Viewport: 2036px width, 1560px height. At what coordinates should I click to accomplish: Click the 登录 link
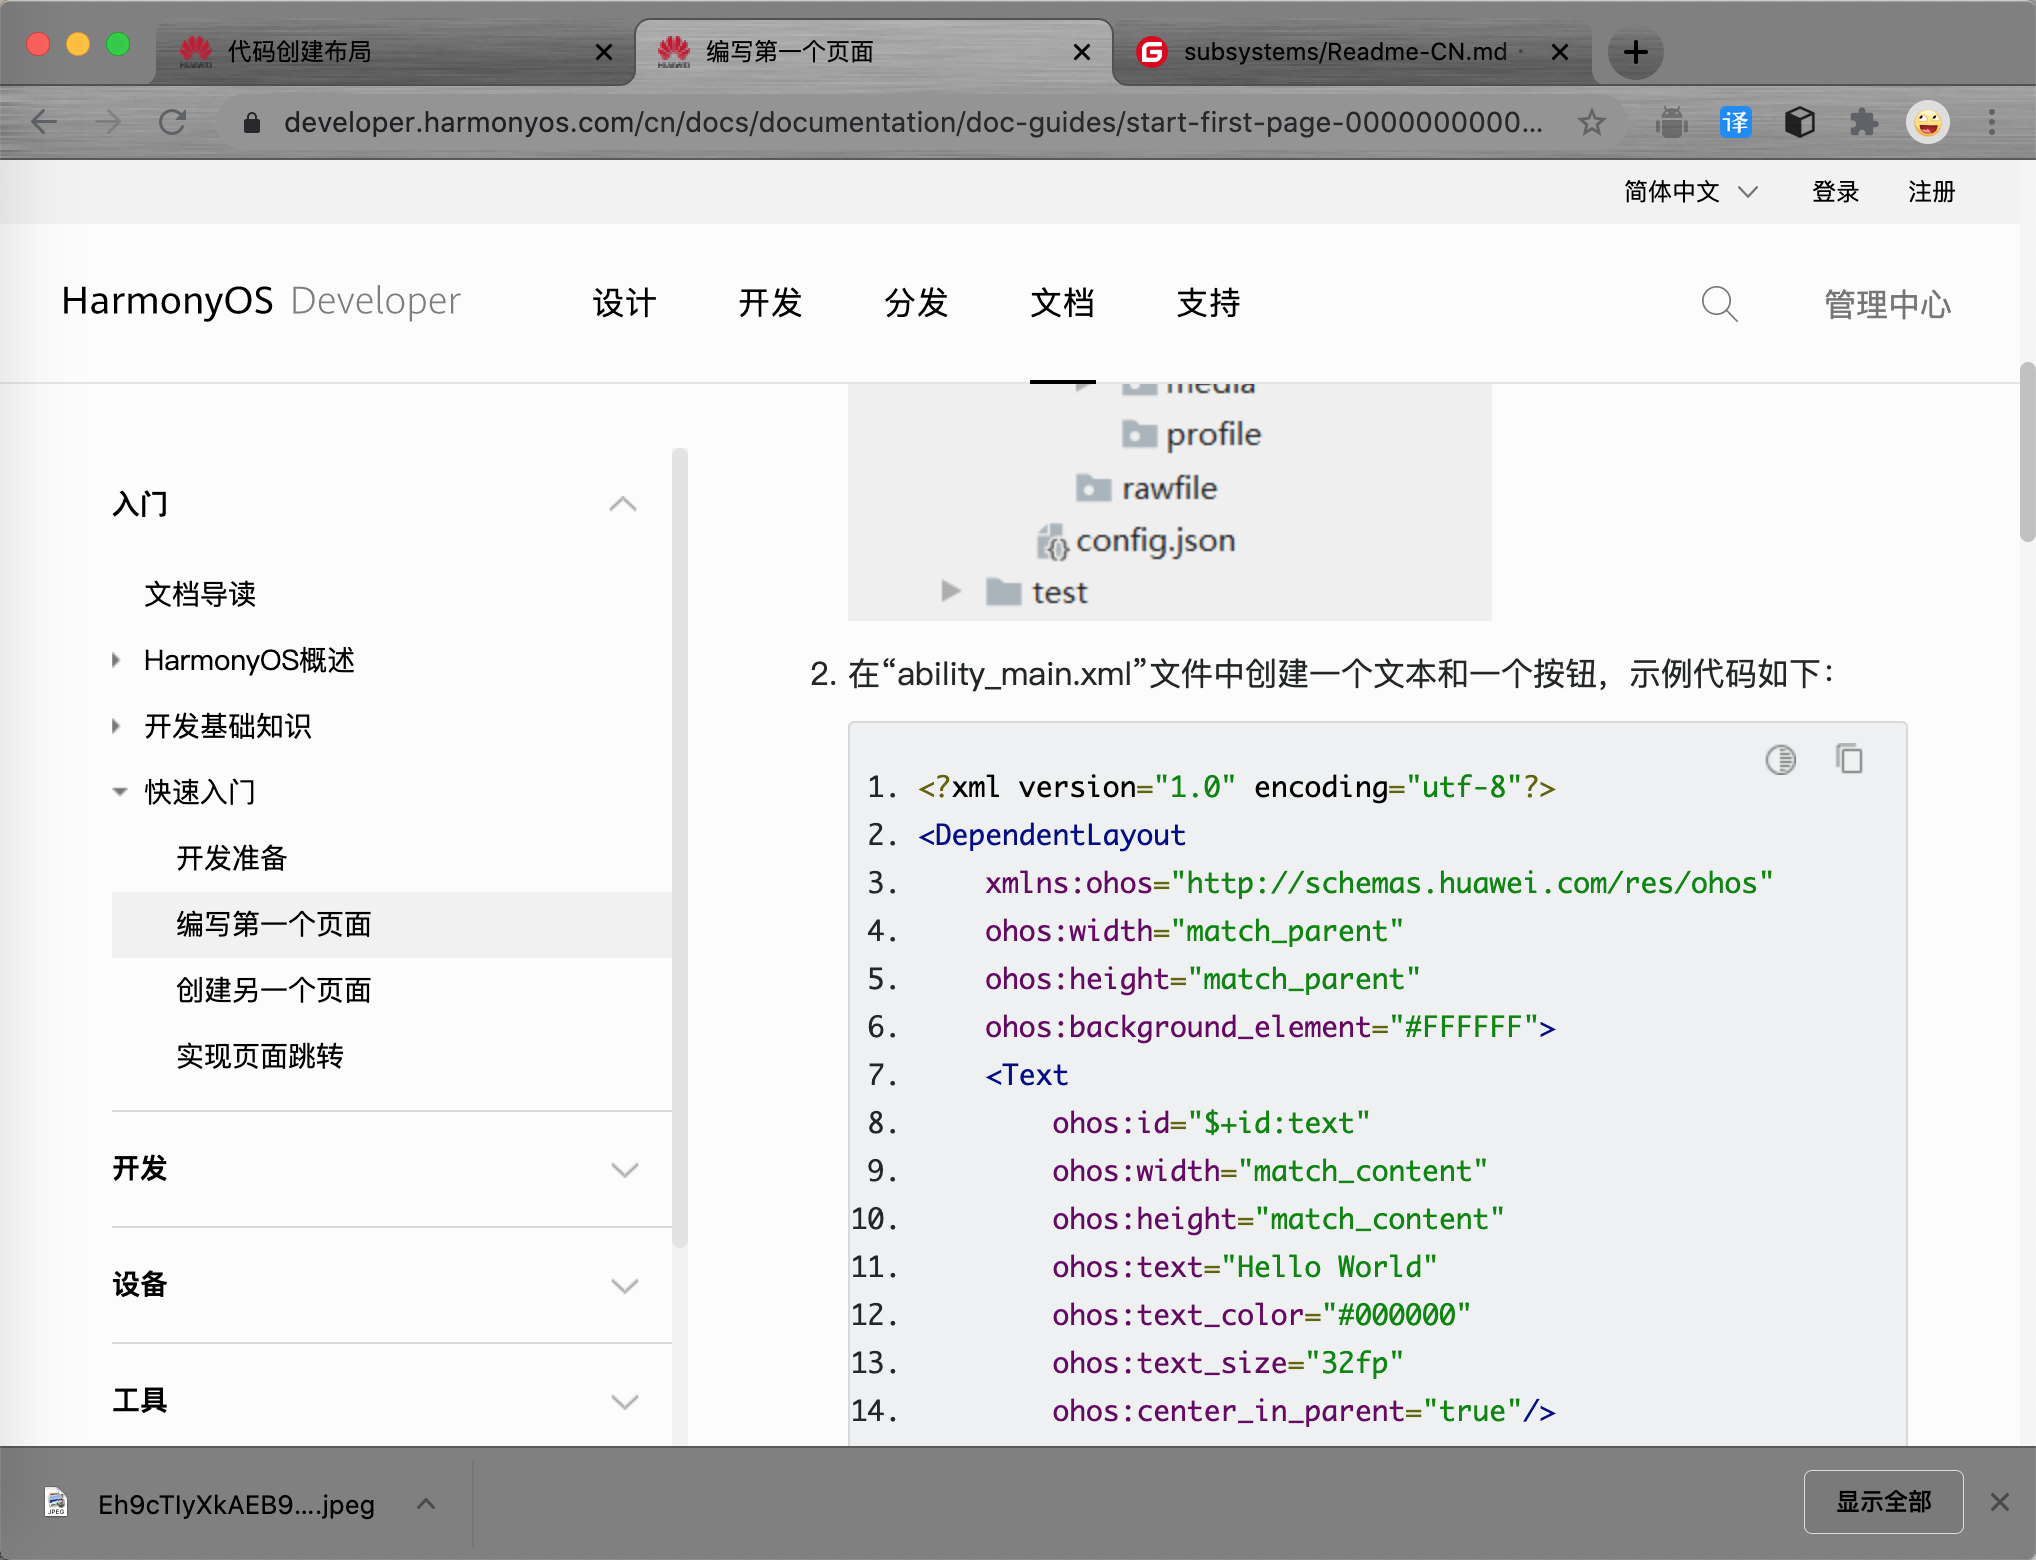click(x=1836, y=191)
